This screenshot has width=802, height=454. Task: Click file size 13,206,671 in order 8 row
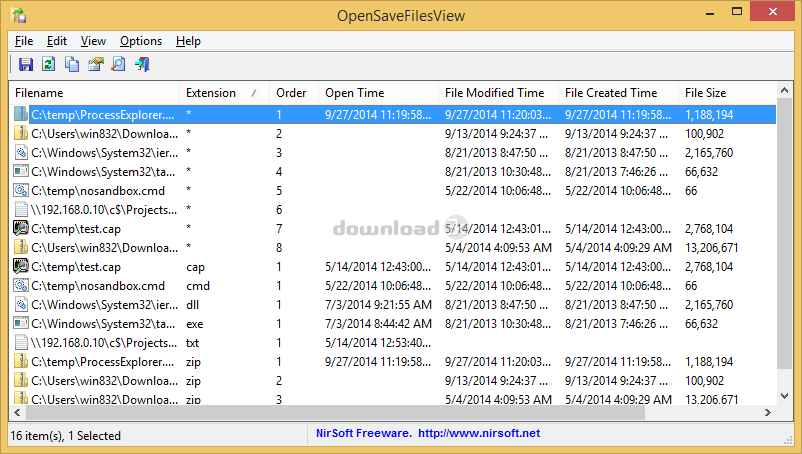711,248
